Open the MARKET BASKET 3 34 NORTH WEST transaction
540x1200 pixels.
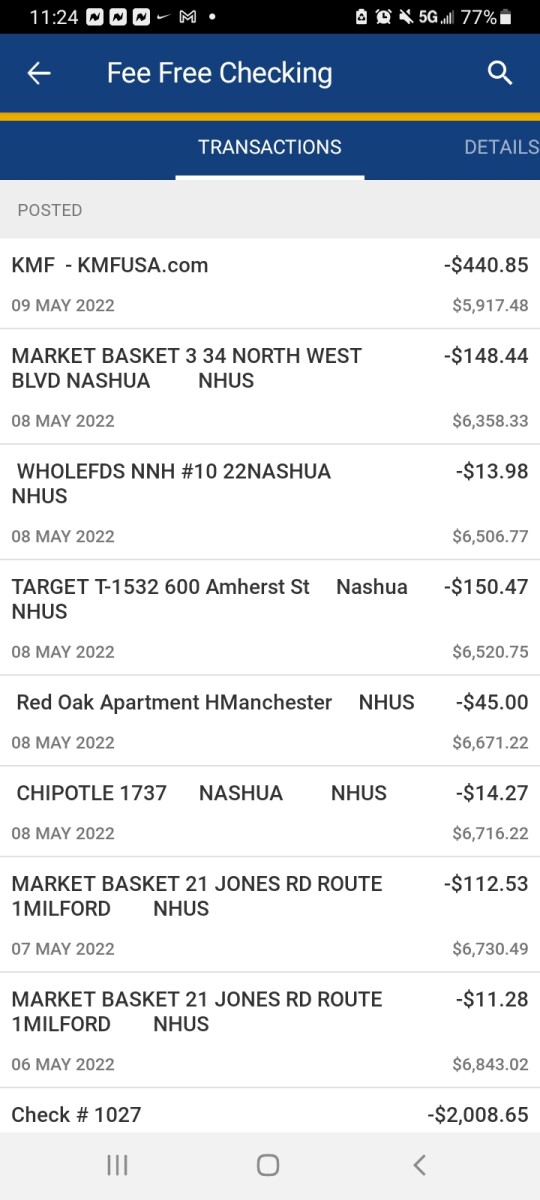click(270, 387)
